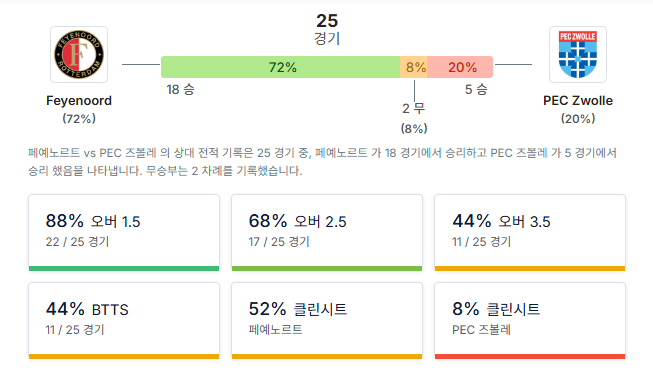Click the Feyenoord club crest logo
Viewport: 653px width, 372px height.
coord(79,55)
